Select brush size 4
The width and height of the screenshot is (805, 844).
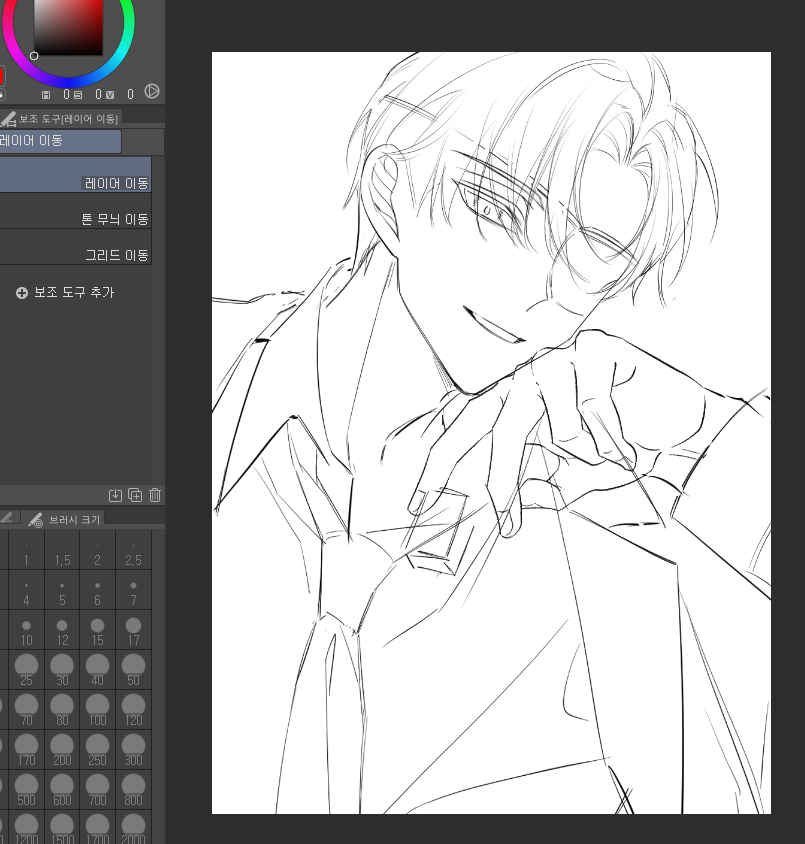[26, 590]
